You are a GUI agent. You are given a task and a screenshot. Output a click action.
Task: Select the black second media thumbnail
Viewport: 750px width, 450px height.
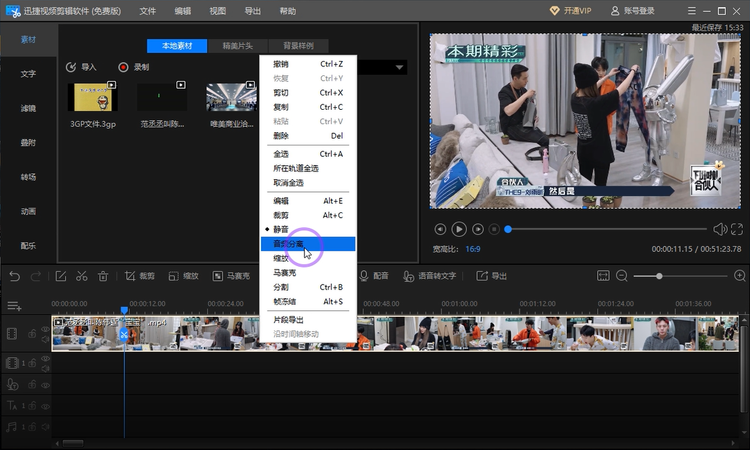[162, 97]
